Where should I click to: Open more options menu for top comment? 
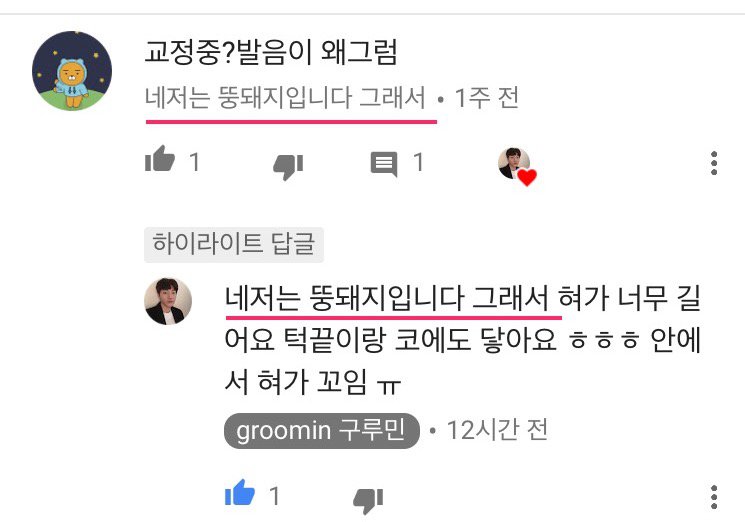(x=714, y=163)
